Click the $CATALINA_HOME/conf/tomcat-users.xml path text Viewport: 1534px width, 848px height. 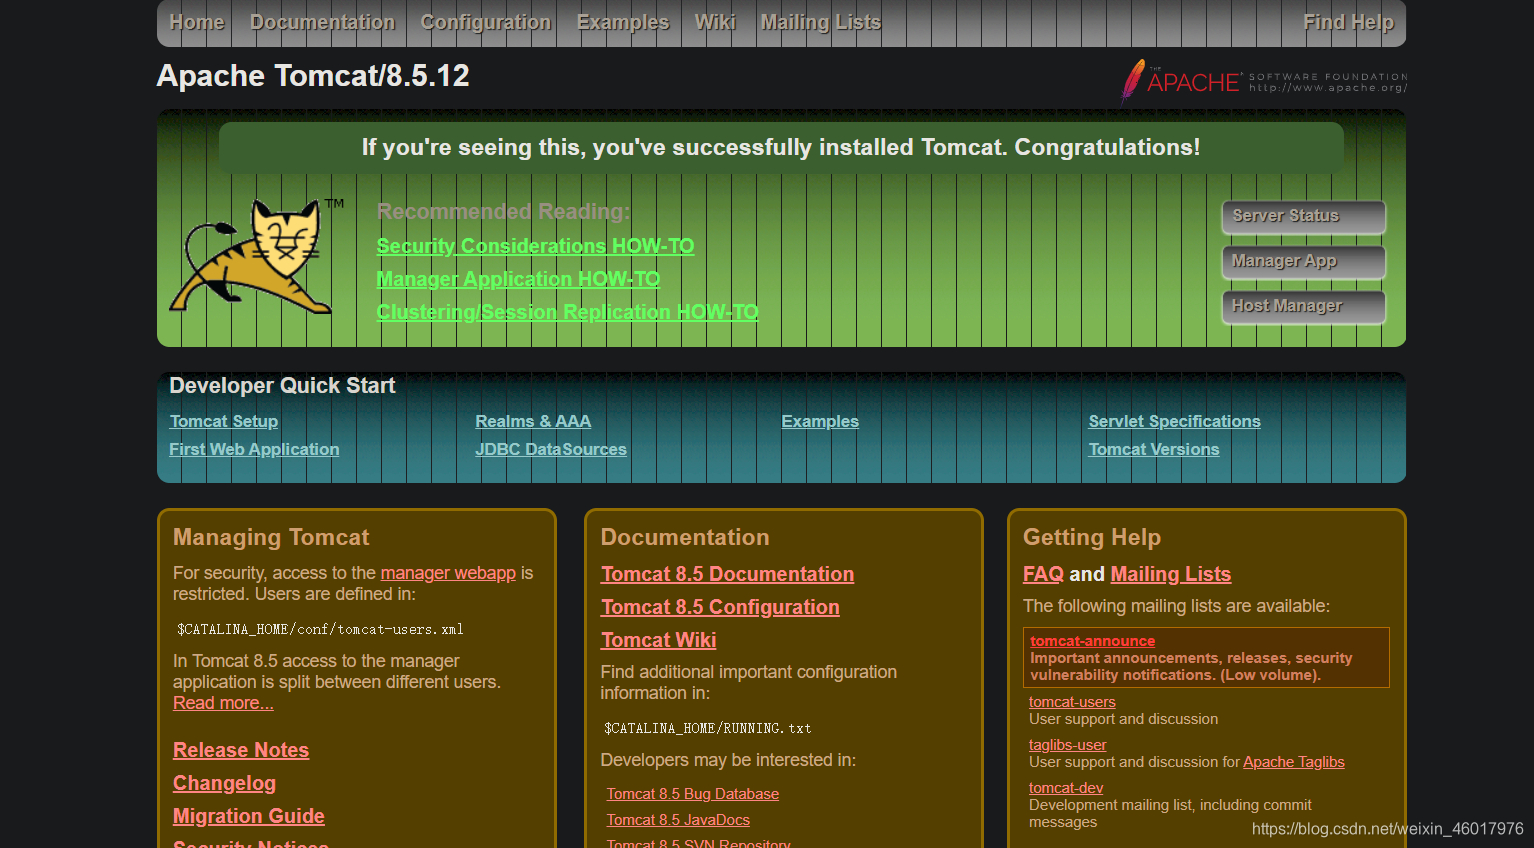[320, 629]
